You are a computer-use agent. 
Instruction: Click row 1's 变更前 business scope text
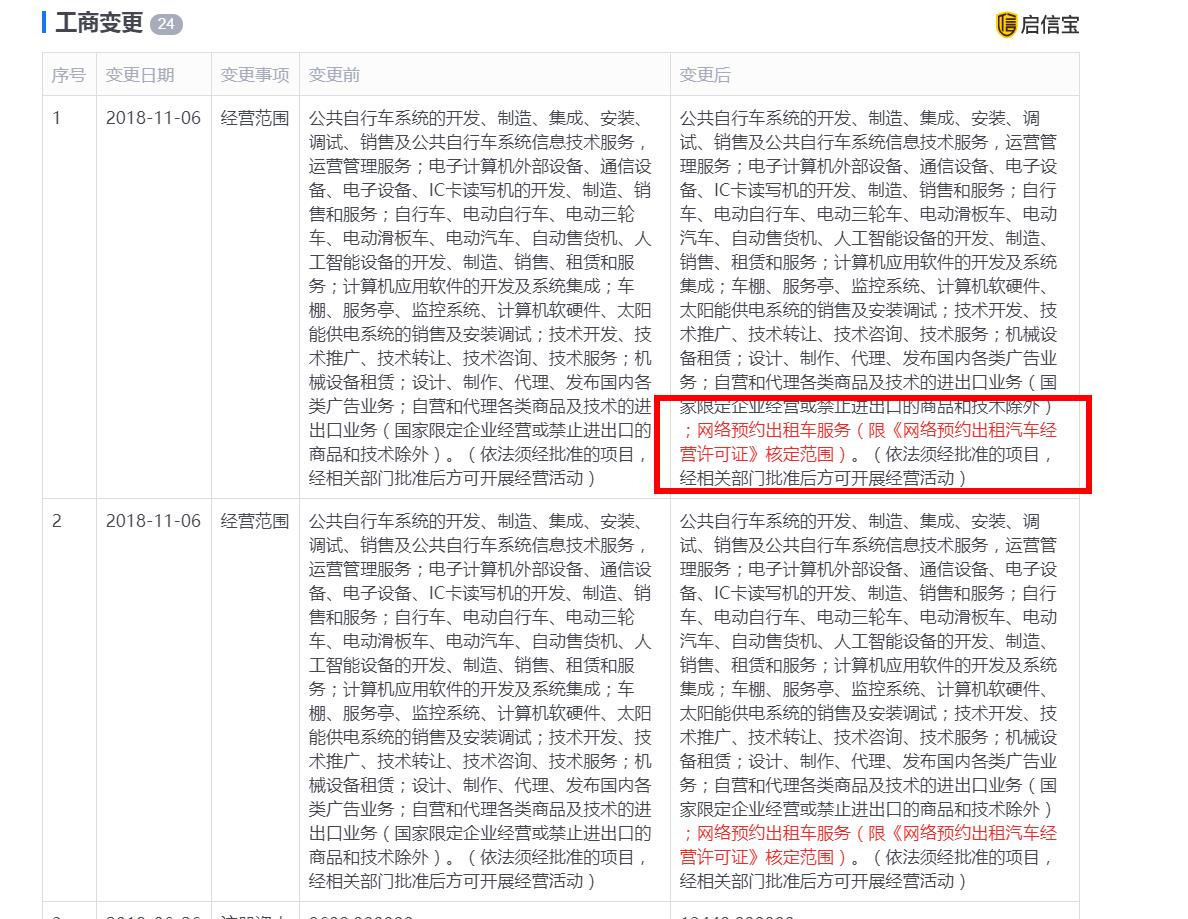tap(480, 298)
